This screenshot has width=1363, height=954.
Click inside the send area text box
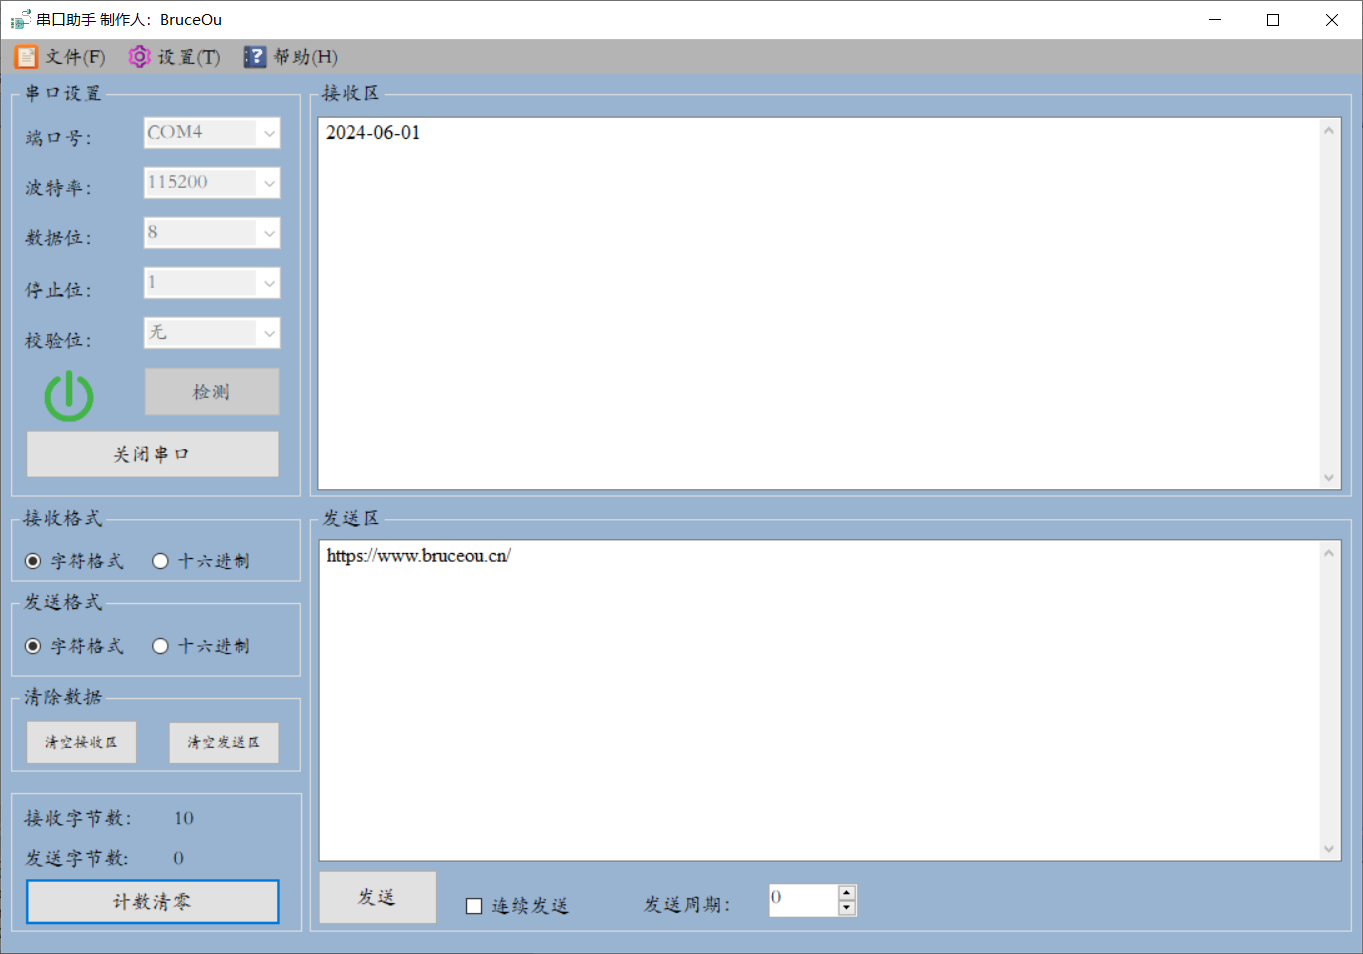820,700
